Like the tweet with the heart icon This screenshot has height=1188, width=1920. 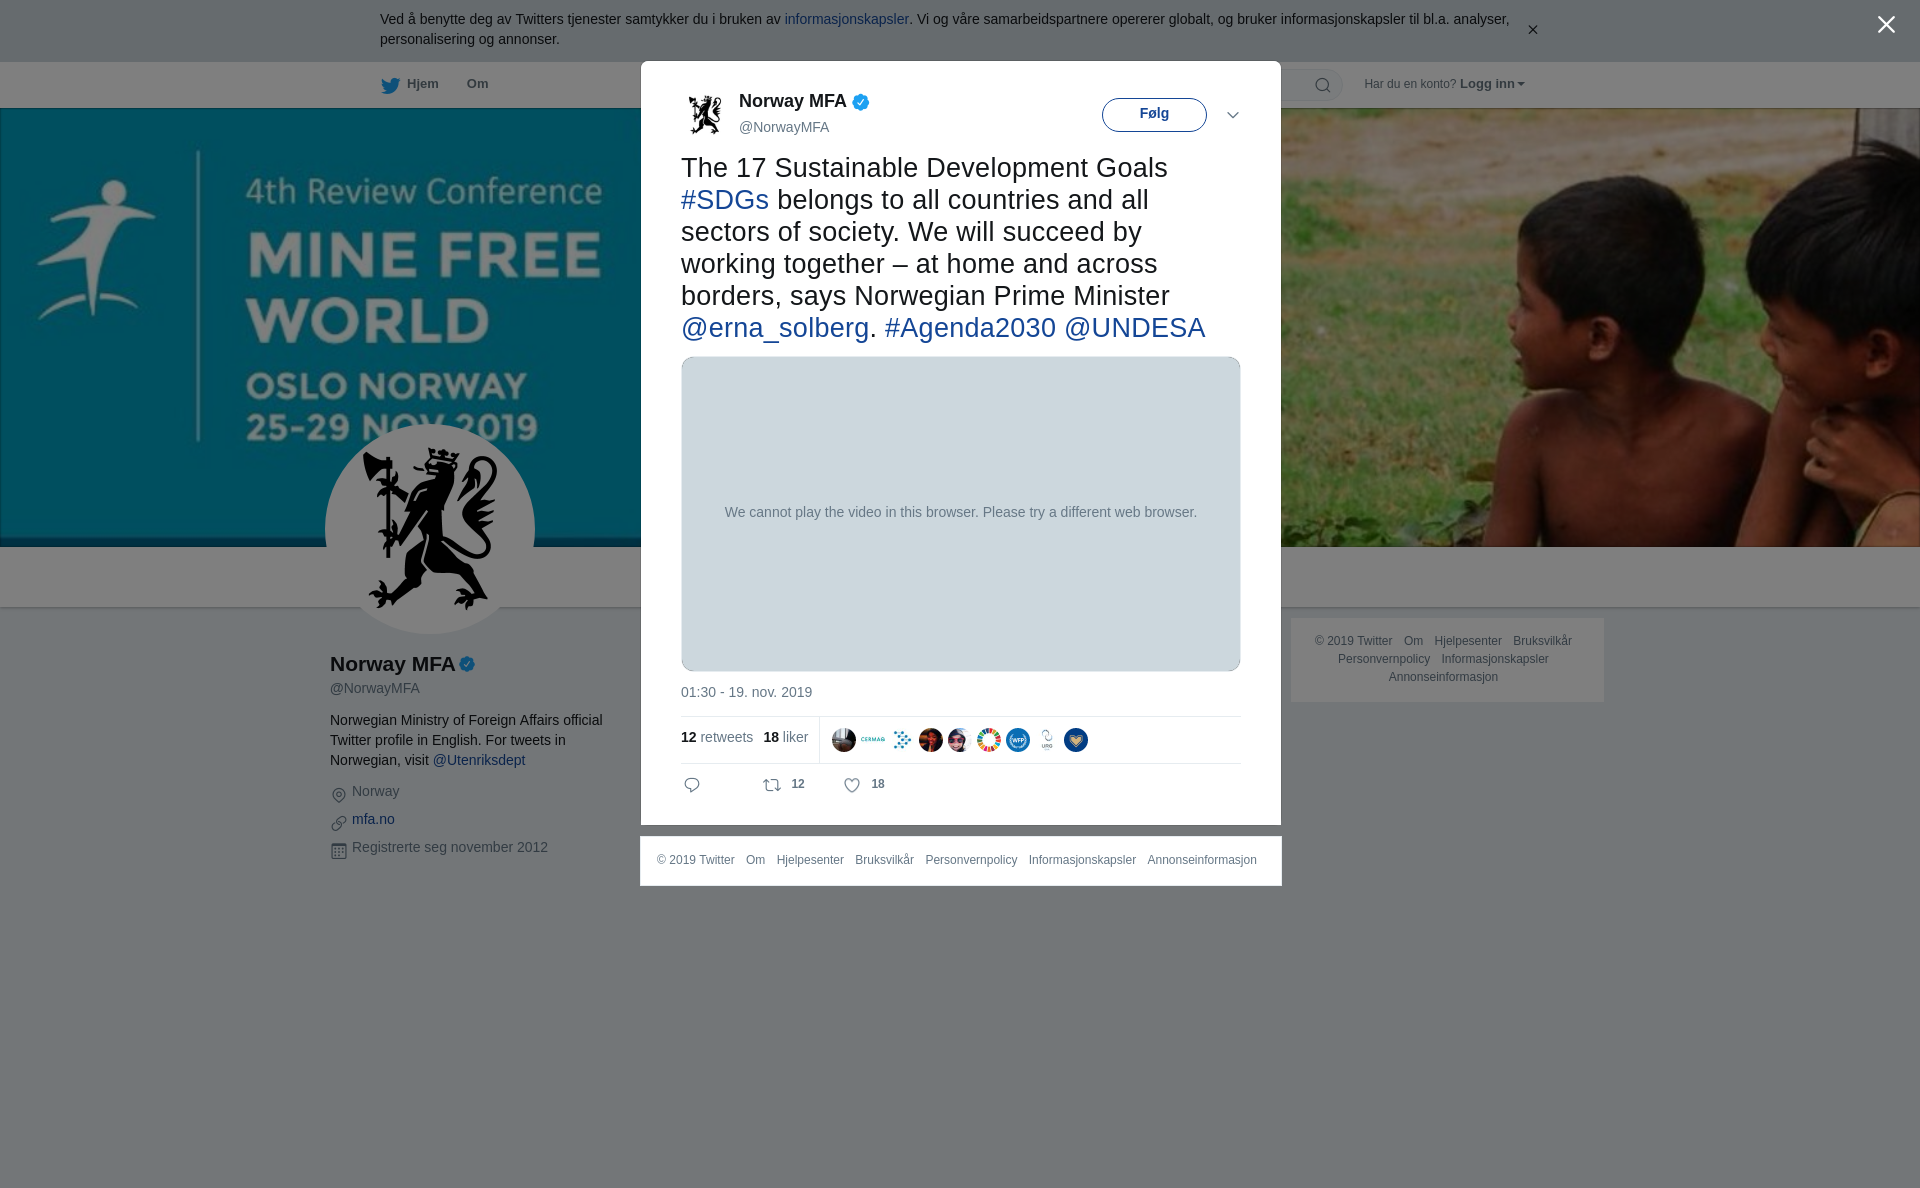click(852, 785)
